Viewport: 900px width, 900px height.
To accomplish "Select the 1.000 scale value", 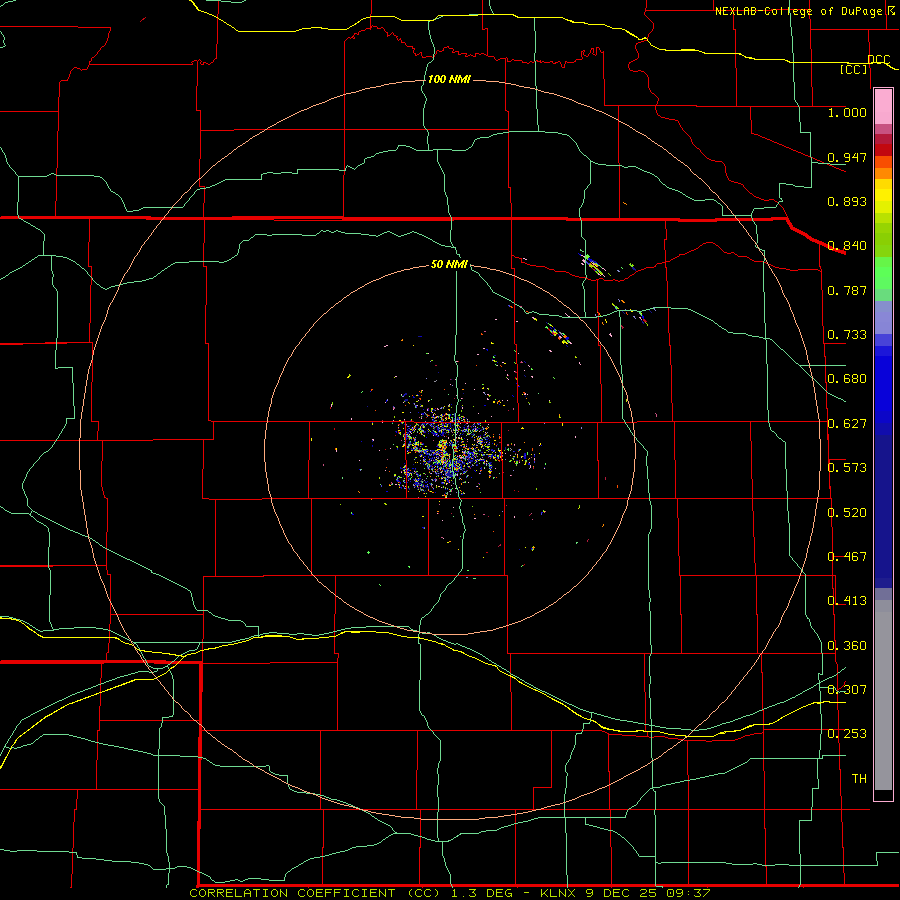I will tap(847, 112).
